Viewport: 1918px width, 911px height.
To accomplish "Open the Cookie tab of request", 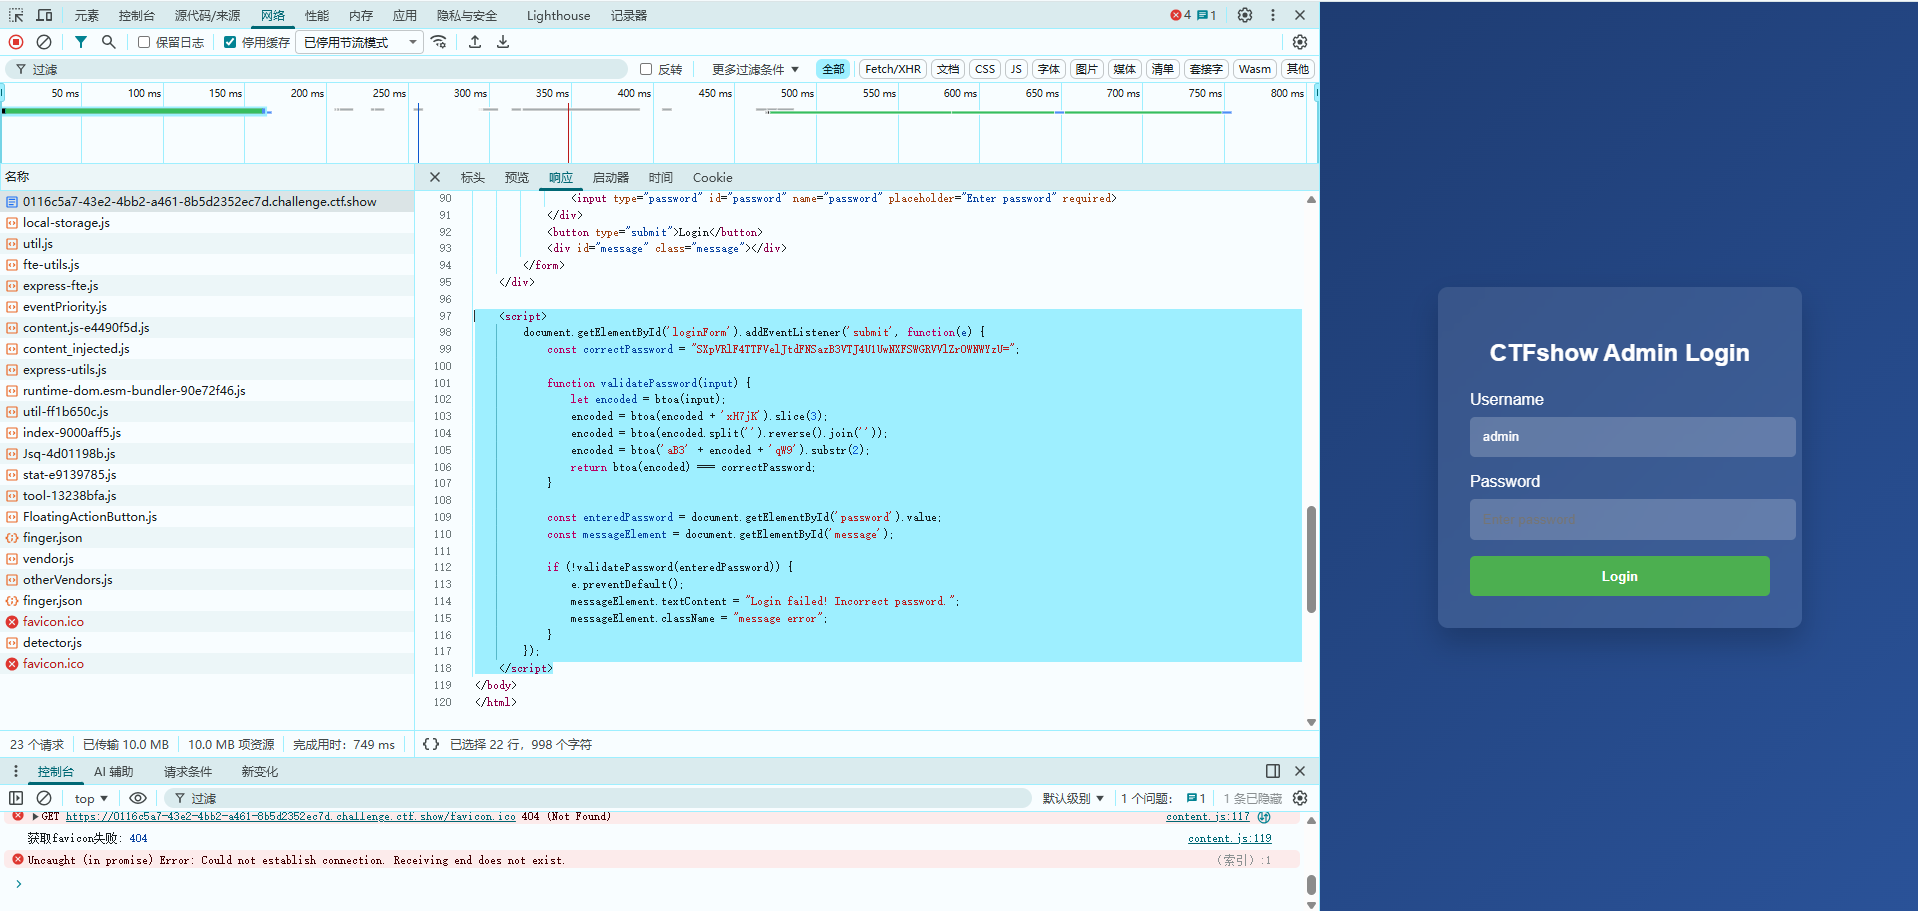I will tap(712, 177).
